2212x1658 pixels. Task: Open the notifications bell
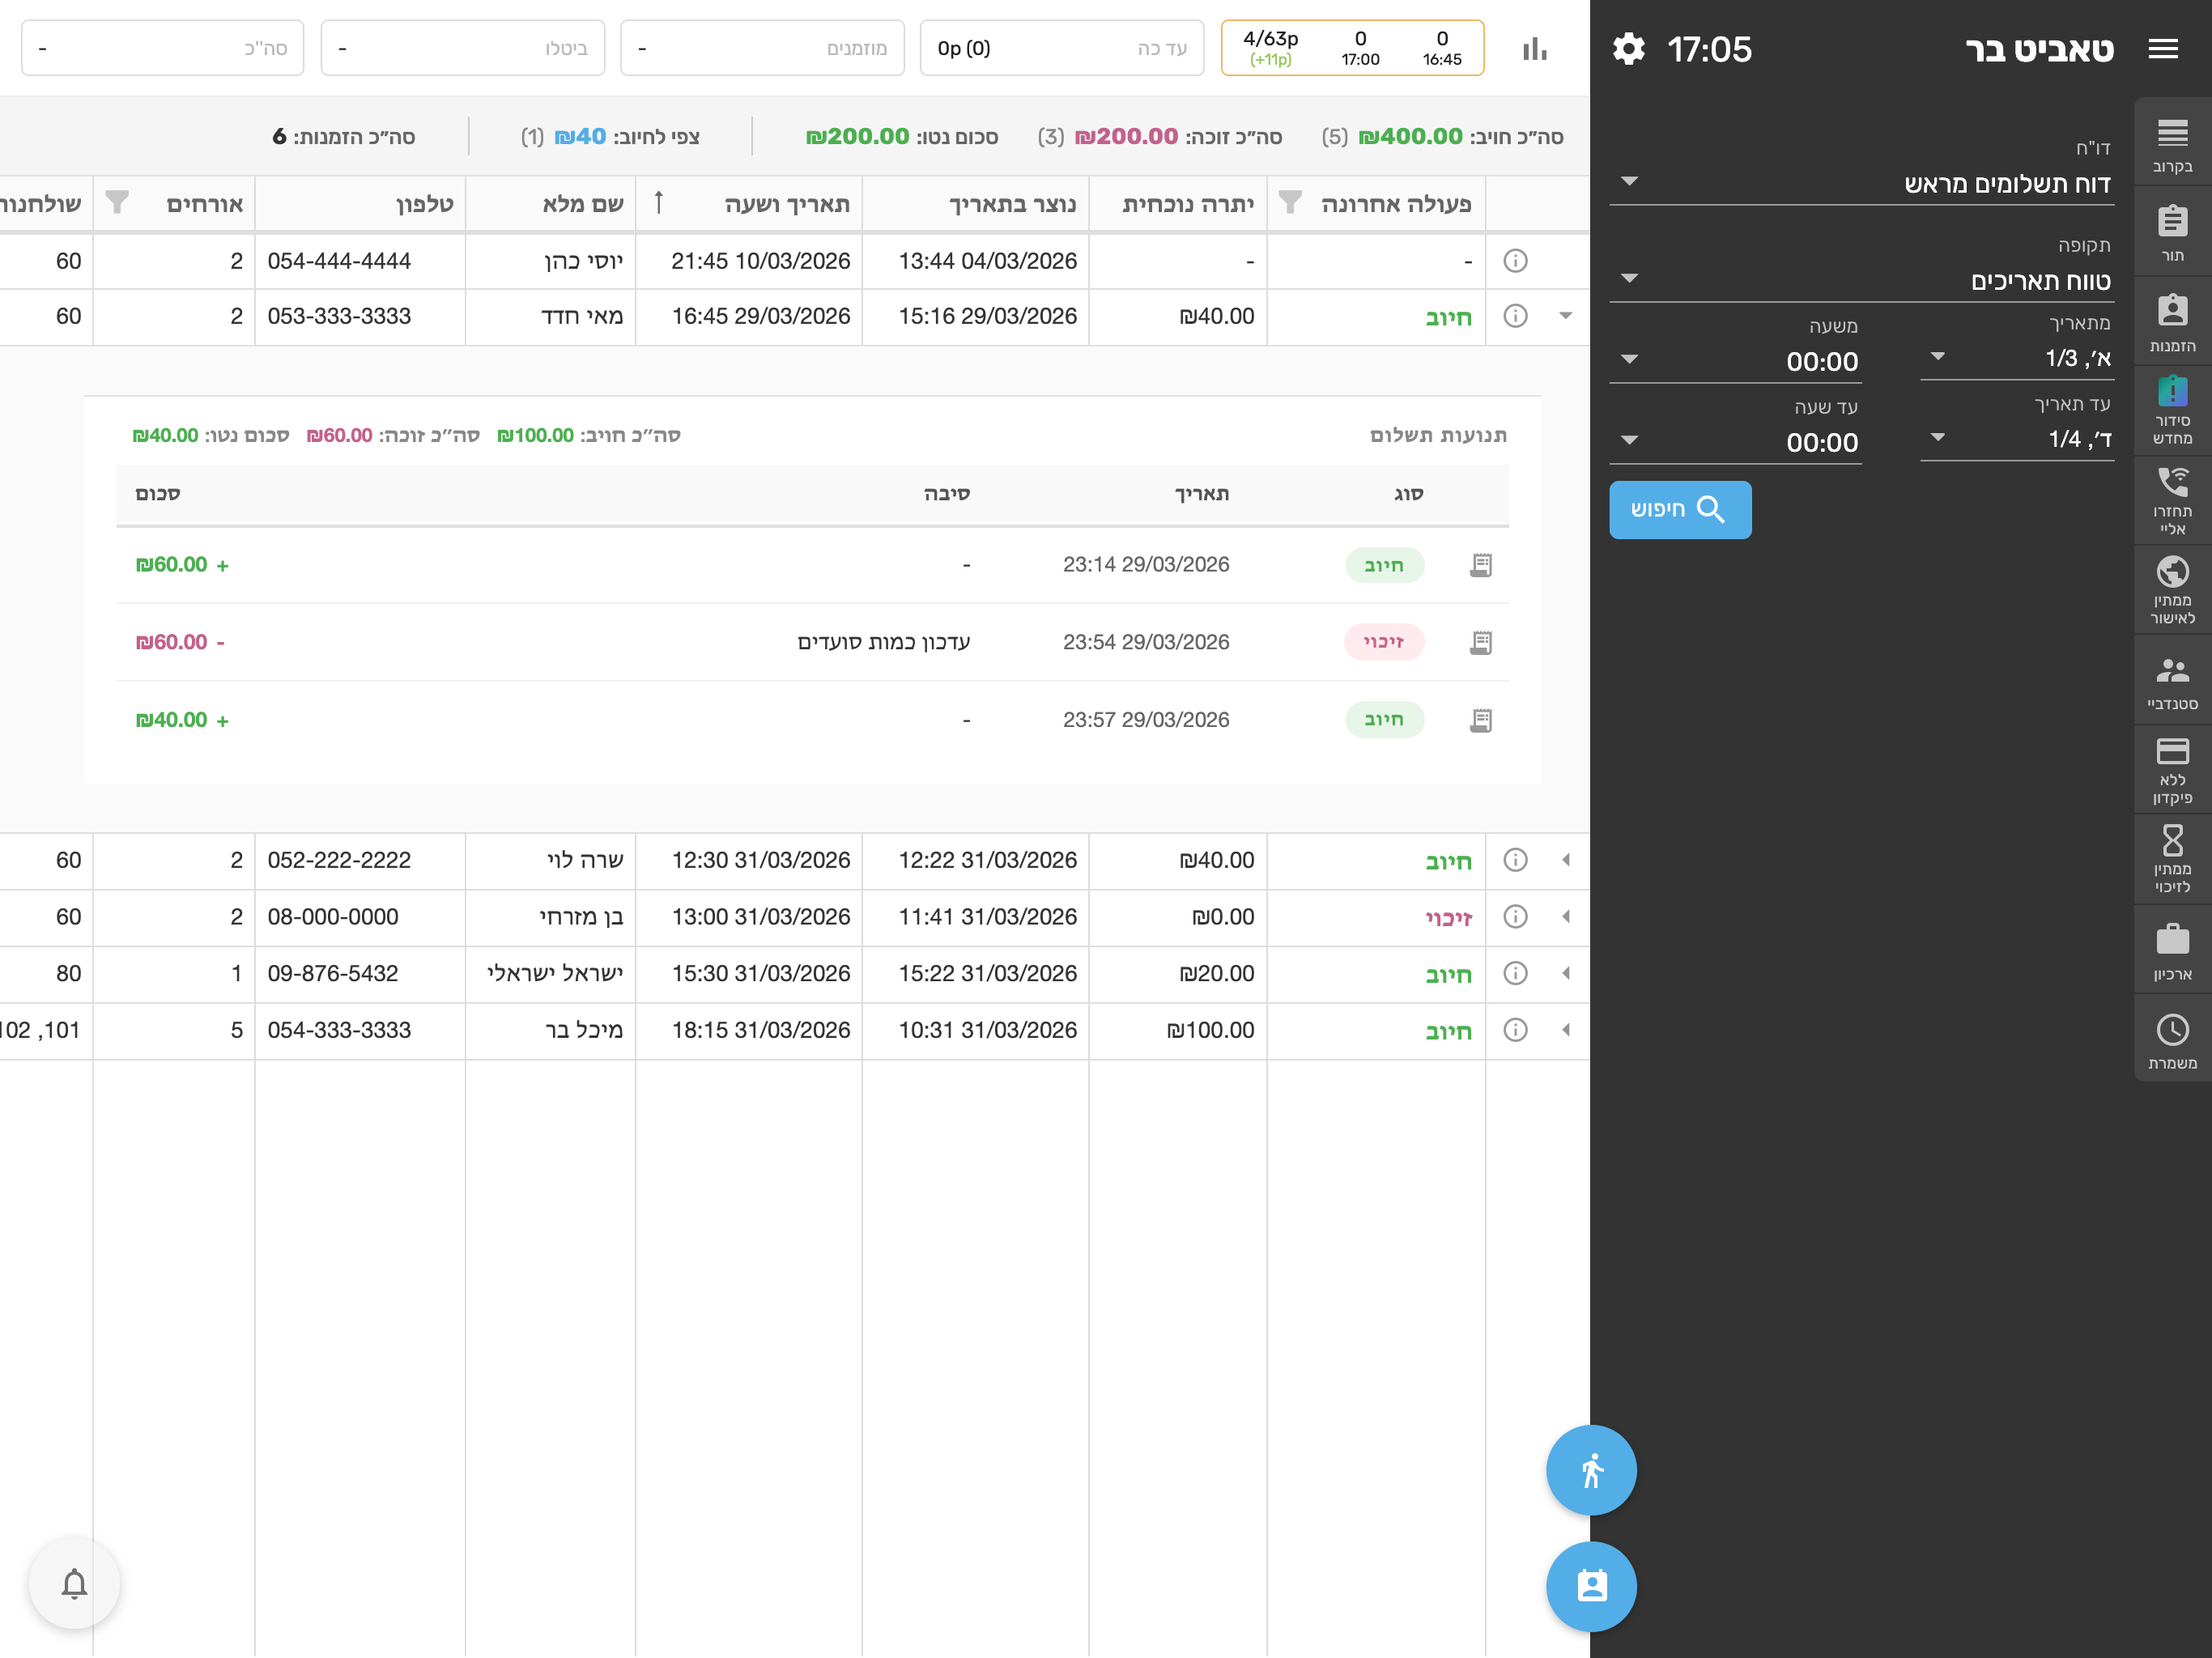pyautogui.click(x=75, y=1583)
